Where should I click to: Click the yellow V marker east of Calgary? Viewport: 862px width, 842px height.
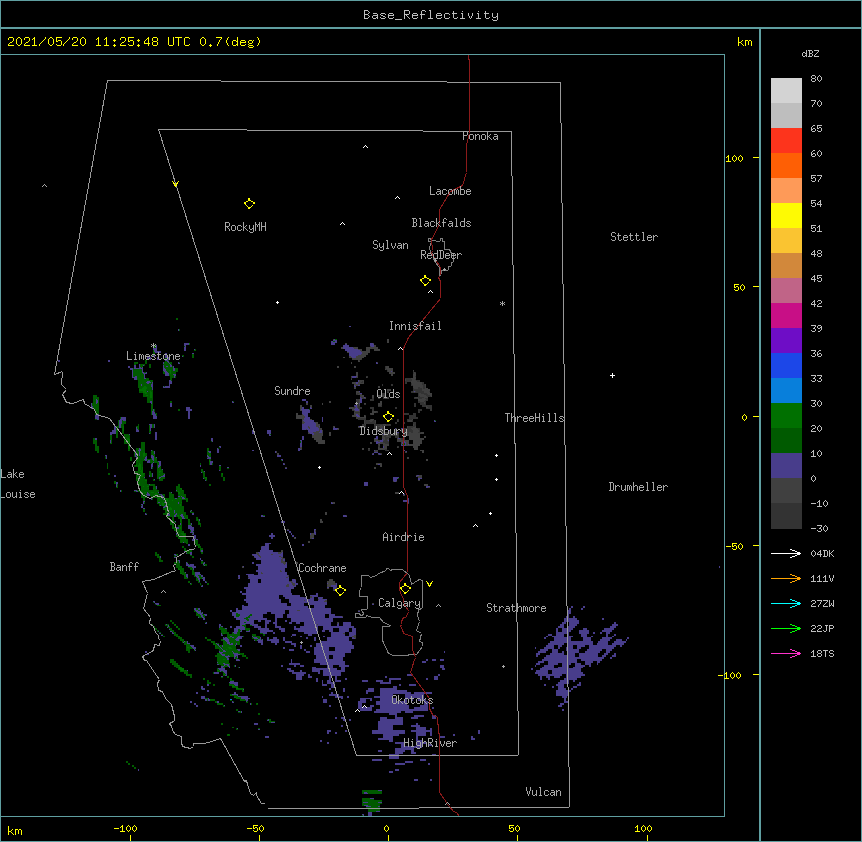429,584
